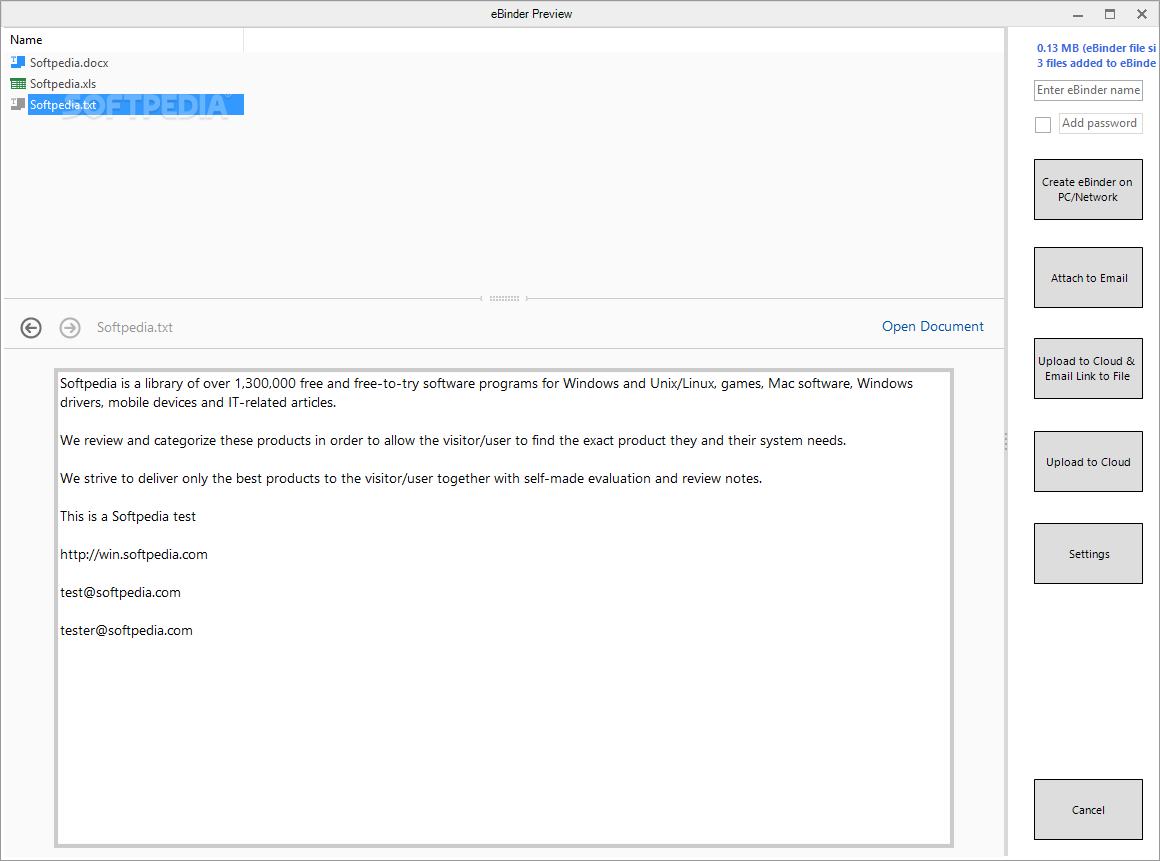Click the Upload to Cloud button
The width and height of the screenshot is (1160, 861).
tap(1088, 462)
